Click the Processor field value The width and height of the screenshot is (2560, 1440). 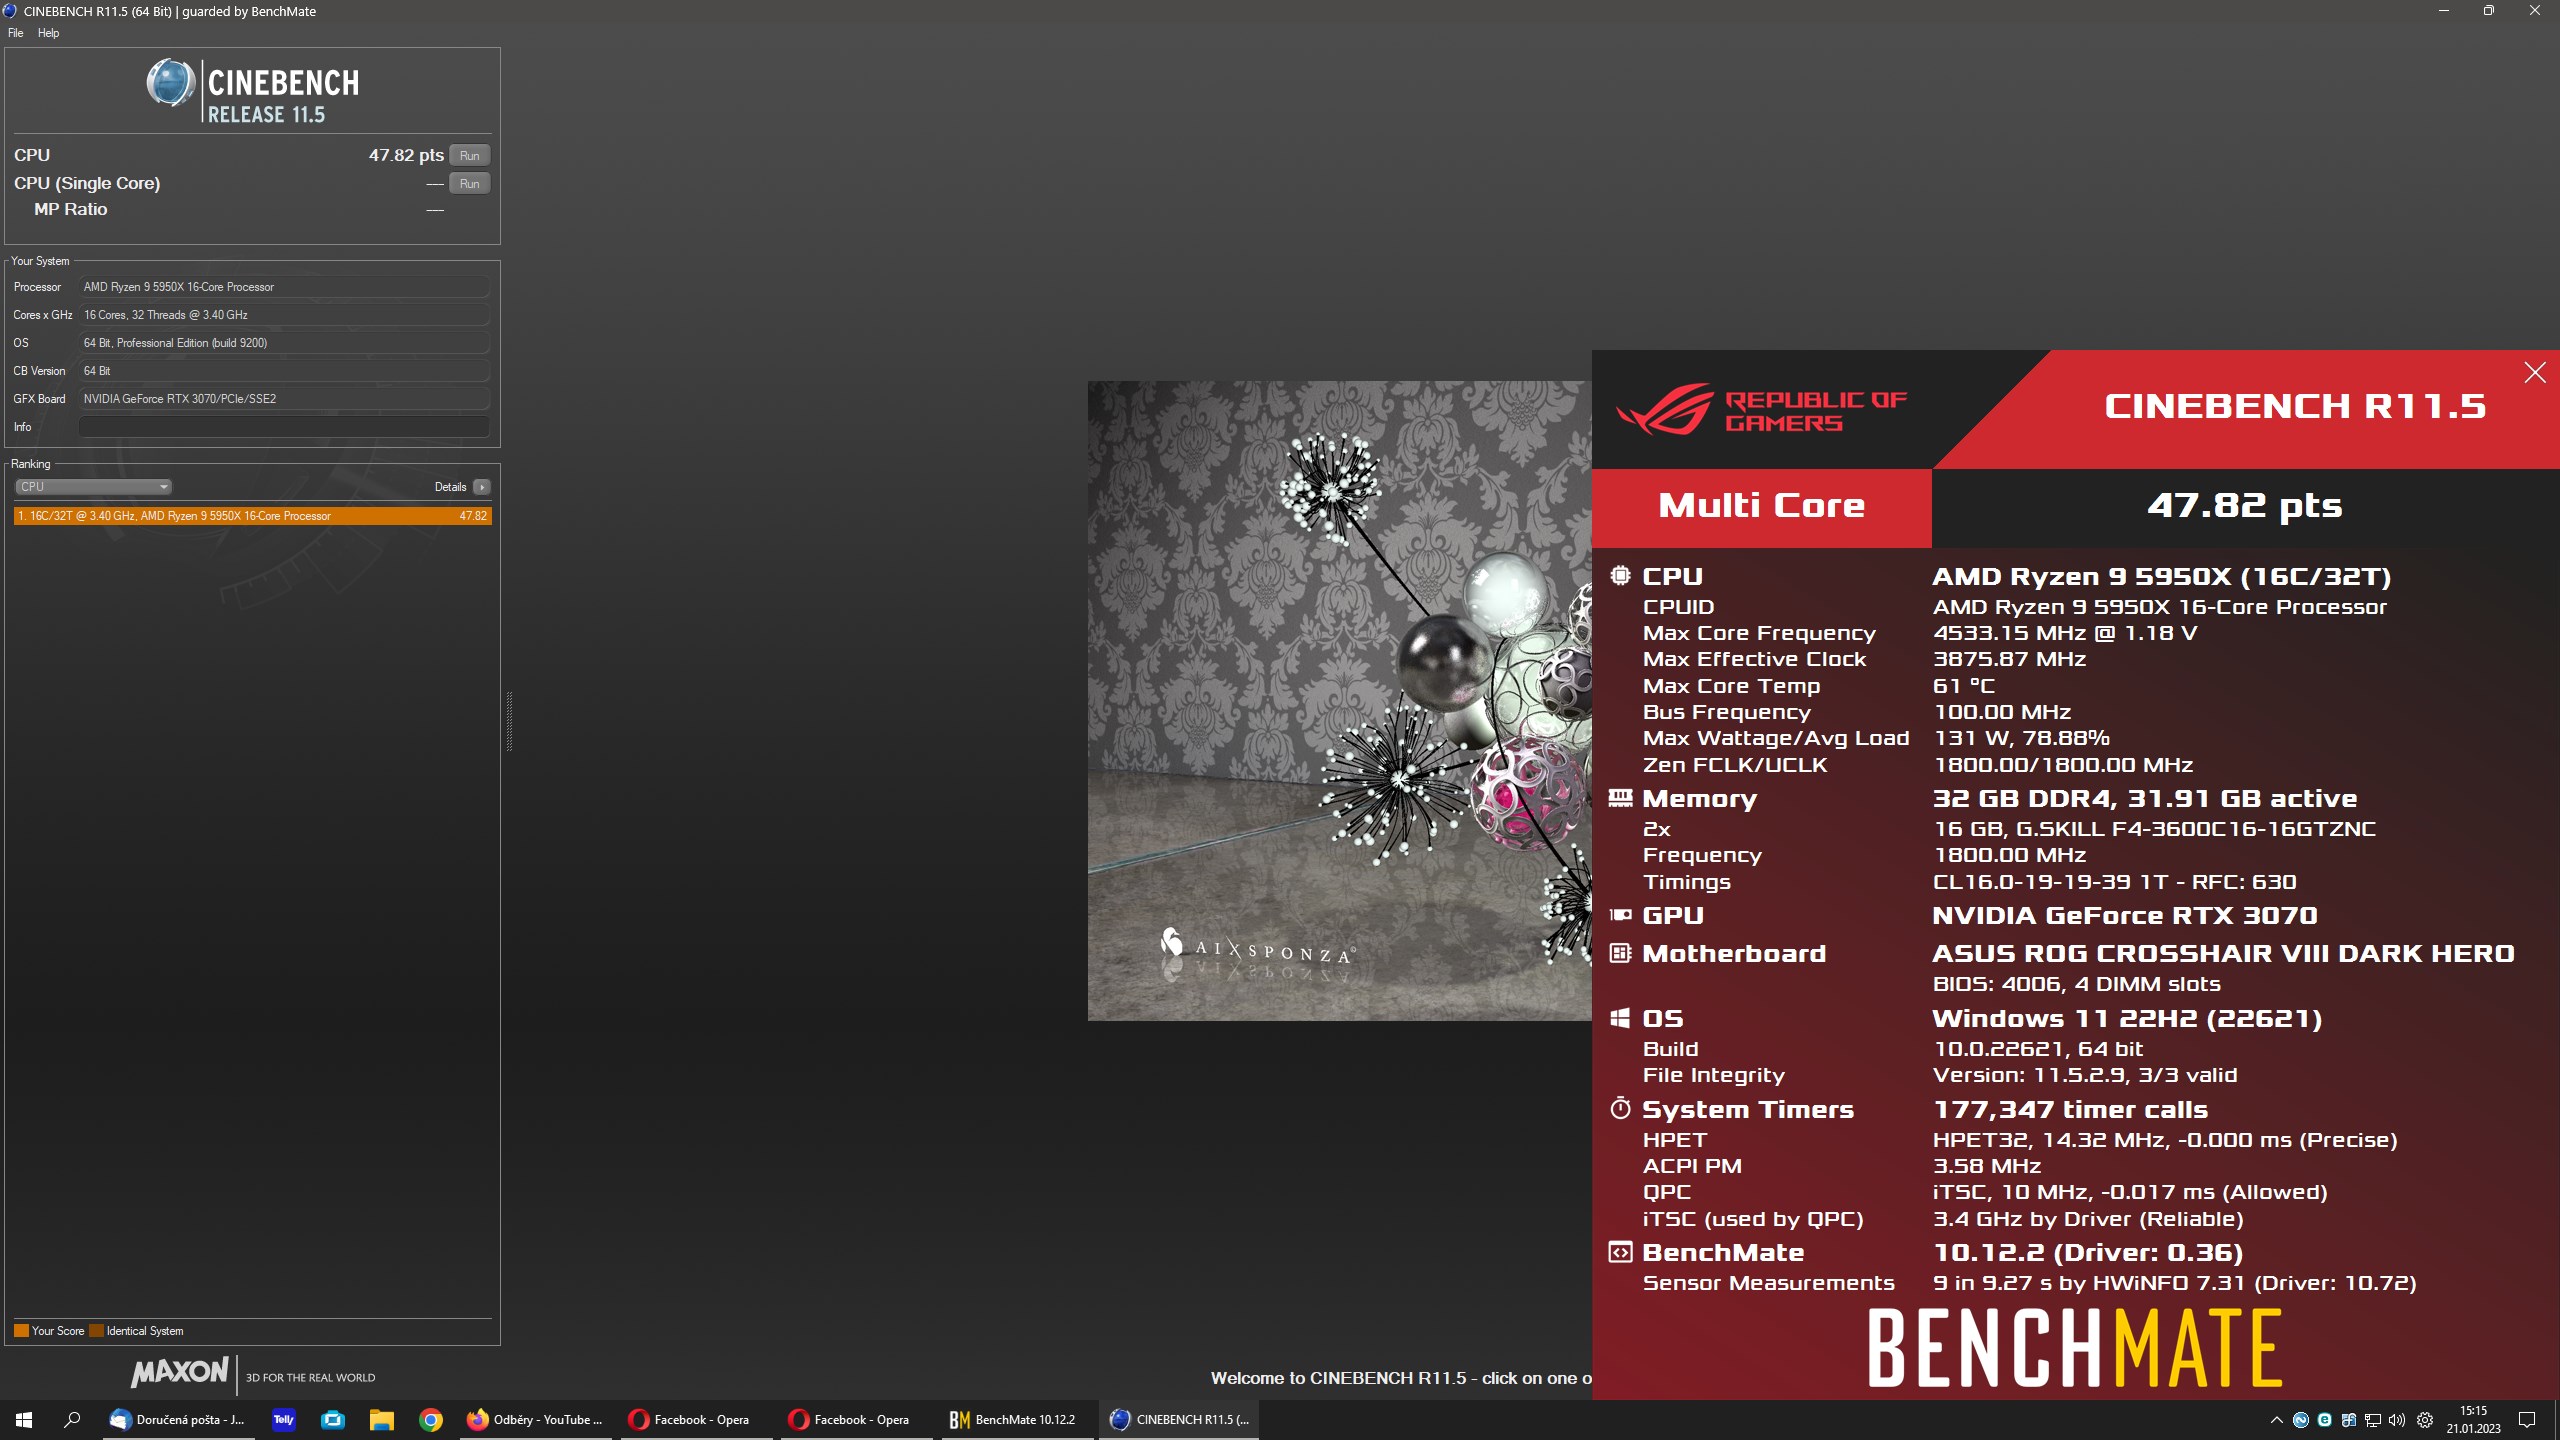tap(284, 287)
